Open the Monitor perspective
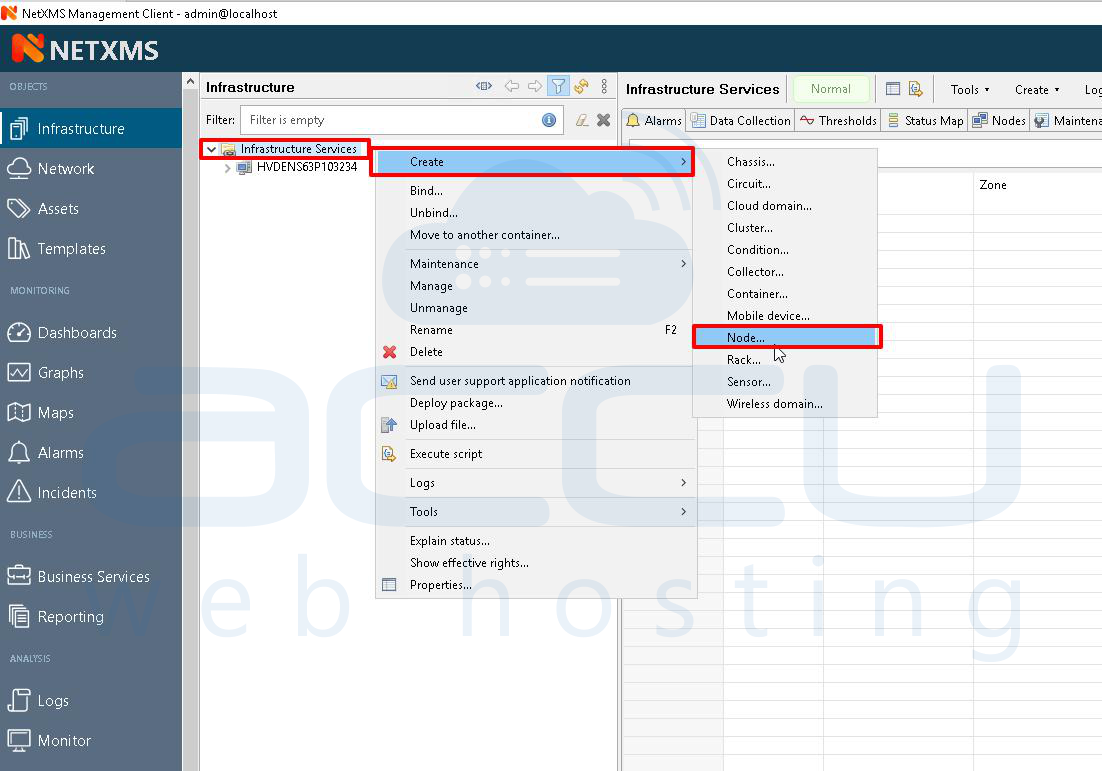The height and width of the screenshot is (771, 1102). click(x=91, y=741)
